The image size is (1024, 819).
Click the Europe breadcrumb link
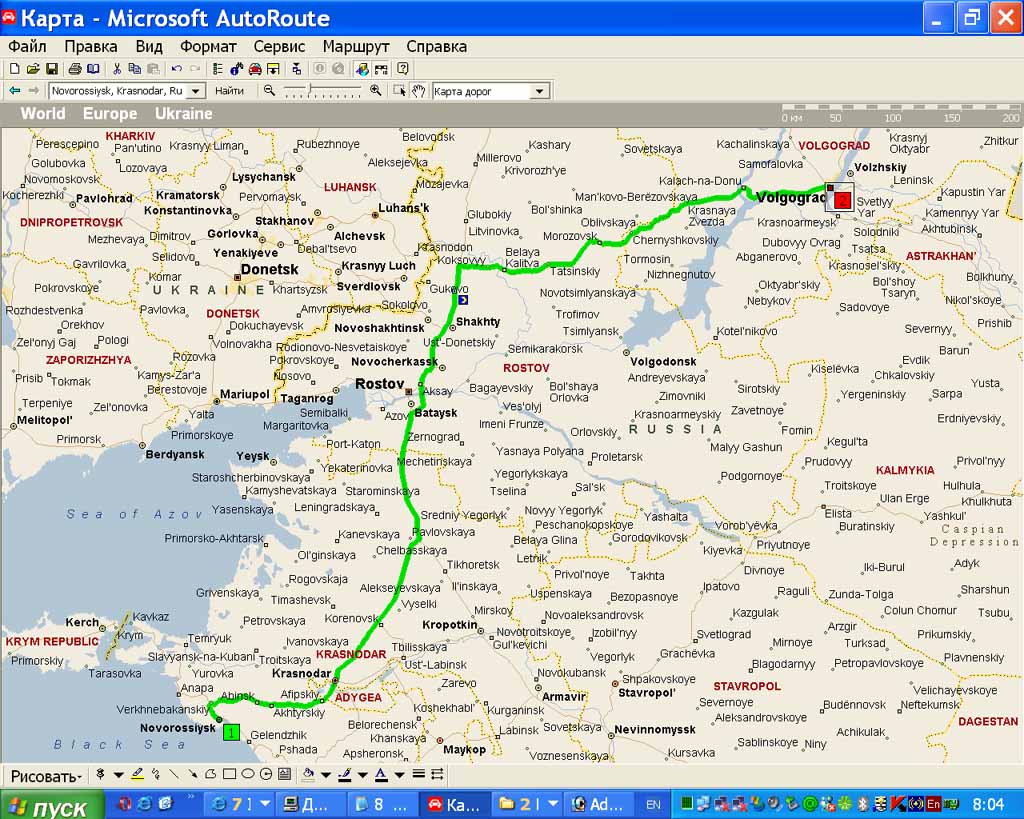tap(109, 114)
